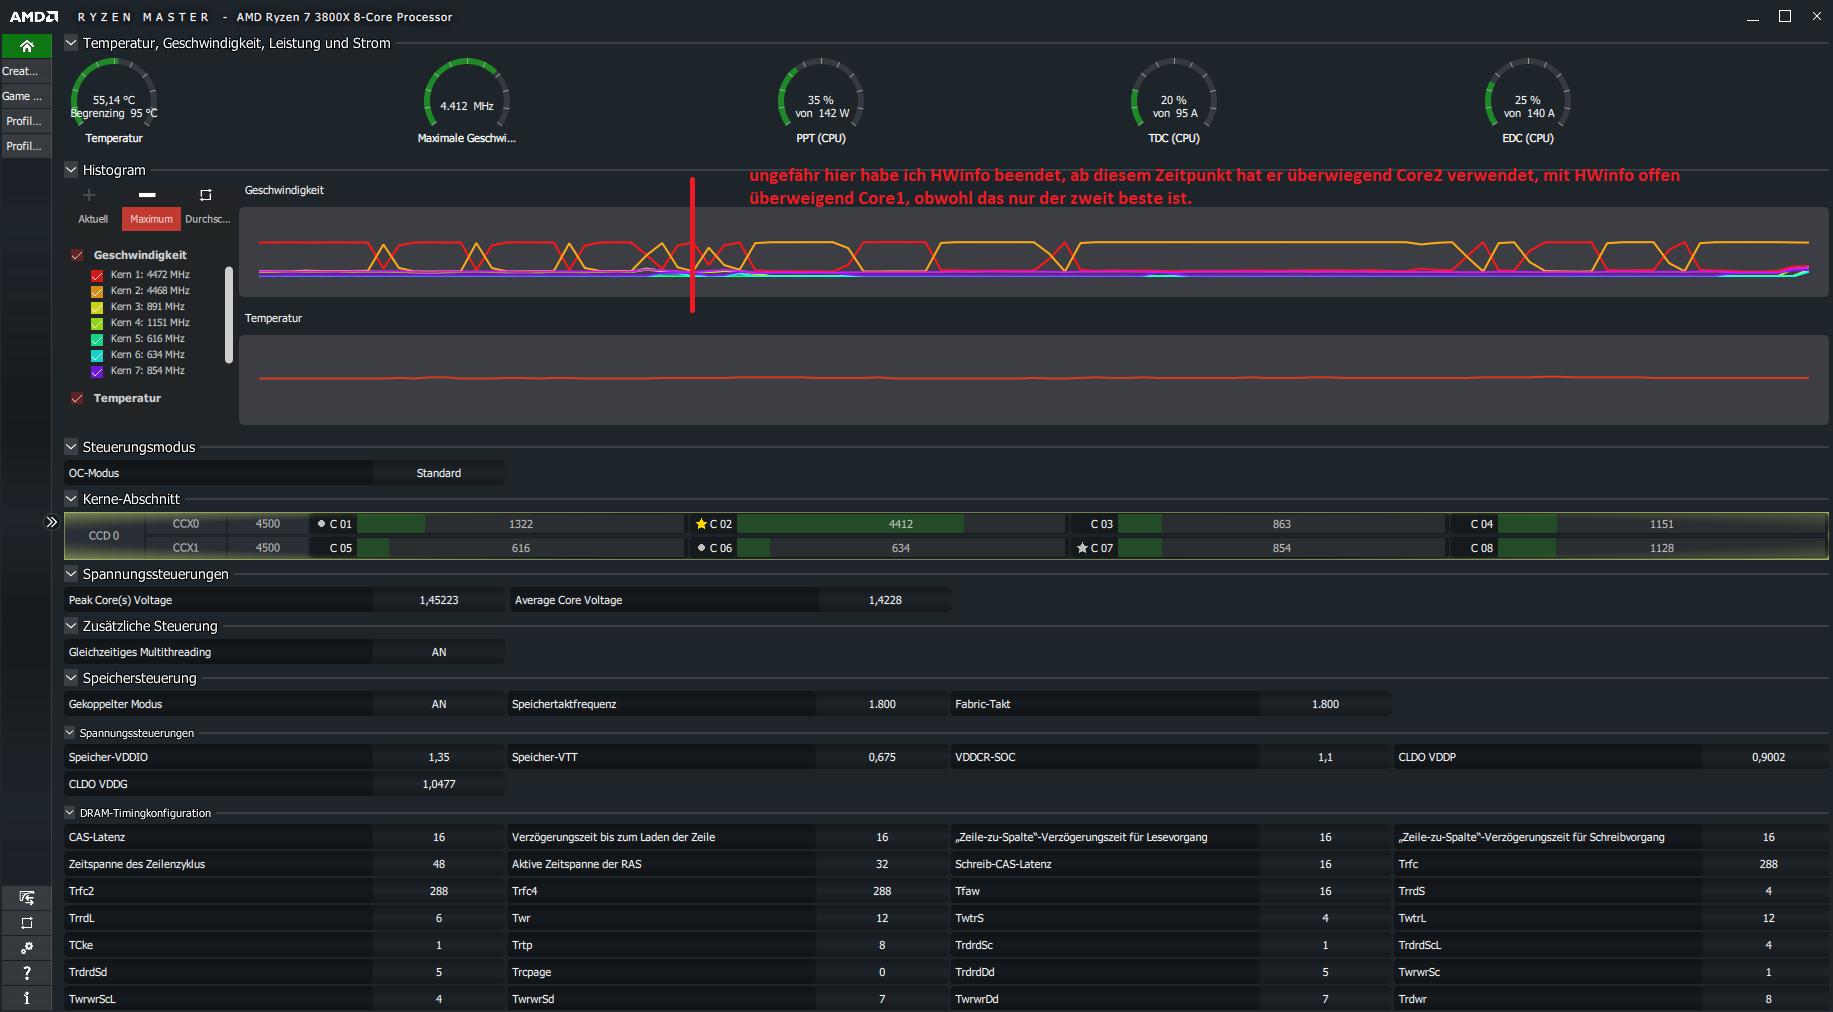Image resolution: width=1833 pixels, height=1012 pixels.
Task: Open the Game ... profile tab
Action: click(x=26, y=96)
